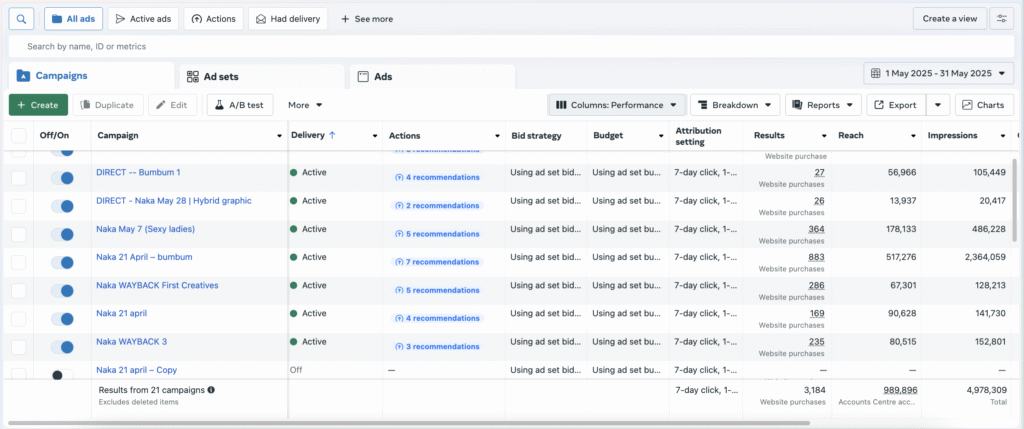Tick the checkbox for Naka WAYBACK 3
Screen dimensions: 1024x429
19,346
